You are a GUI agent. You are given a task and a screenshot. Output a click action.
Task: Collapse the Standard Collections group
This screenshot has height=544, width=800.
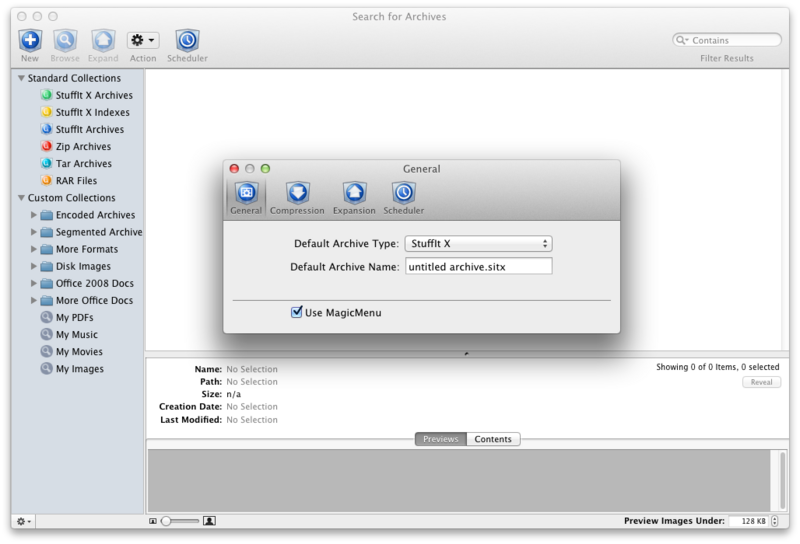(21, 78)
